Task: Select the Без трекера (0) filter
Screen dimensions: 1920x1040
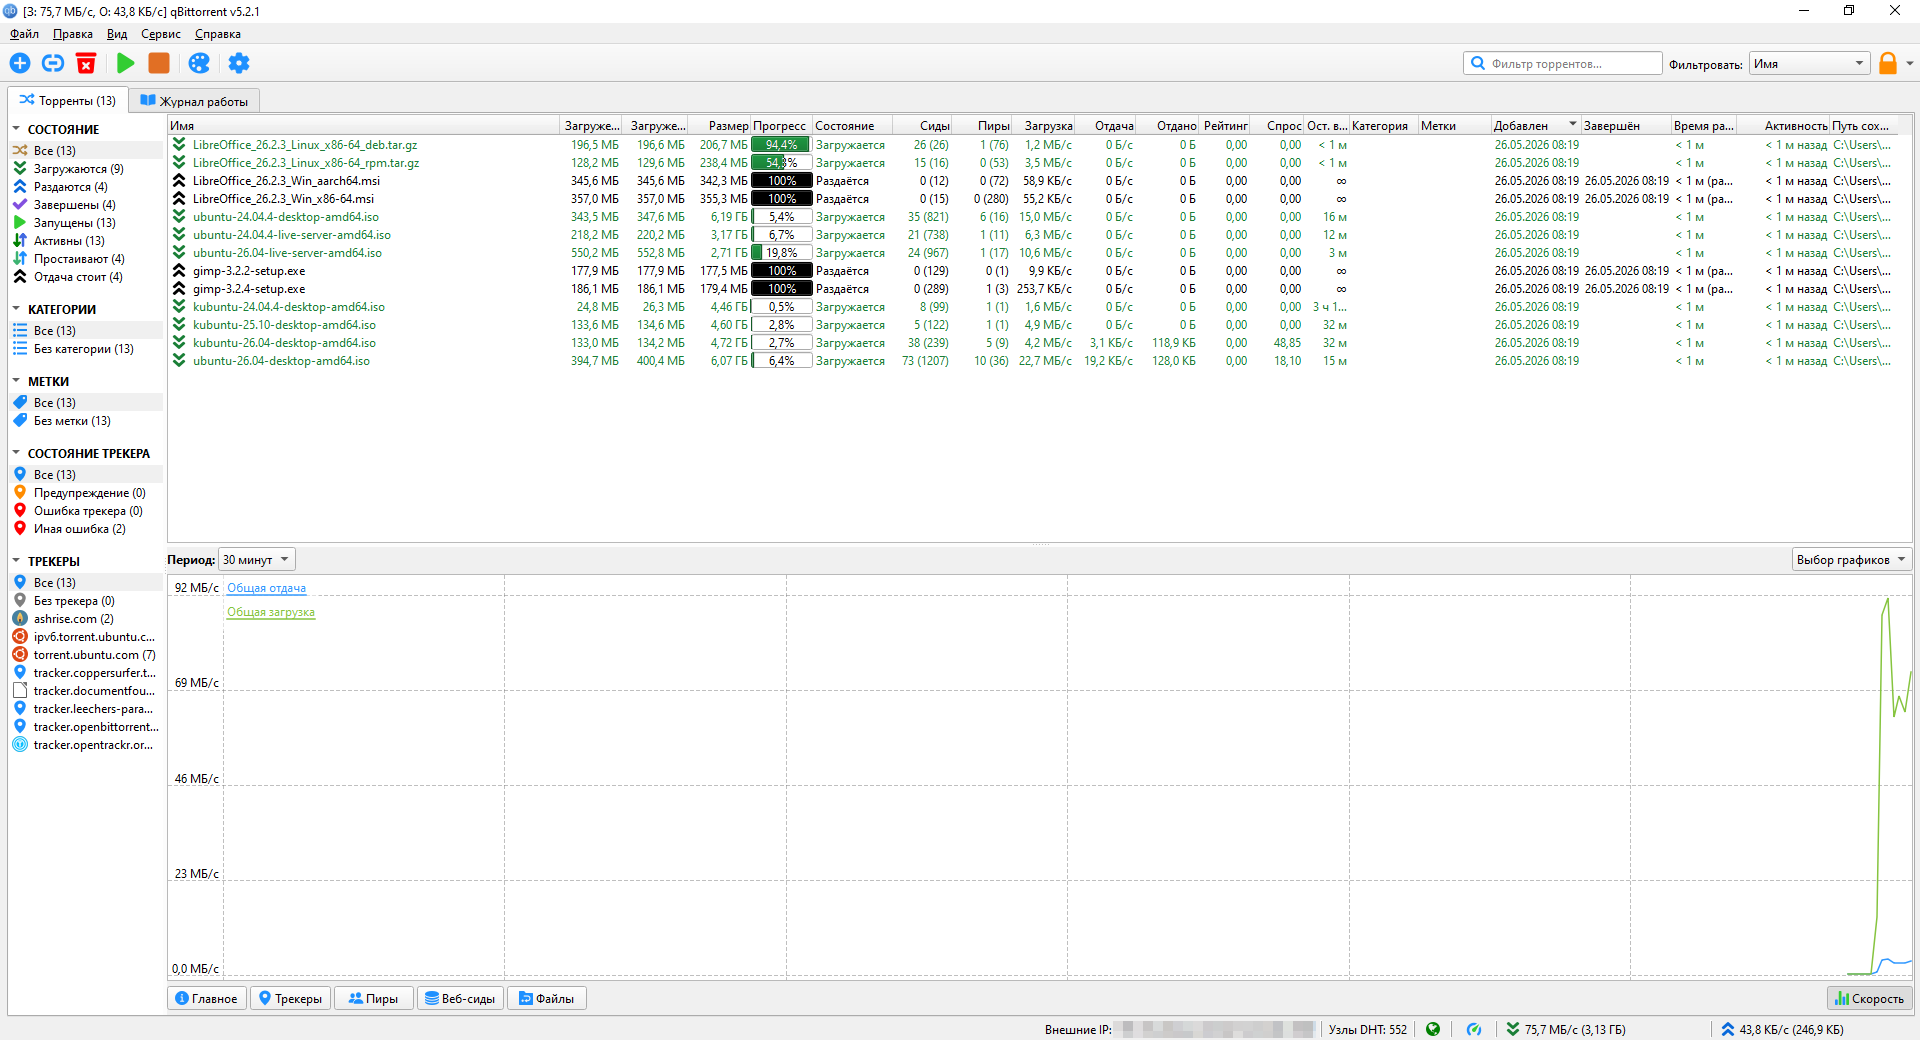Action: tap(86, 601)
